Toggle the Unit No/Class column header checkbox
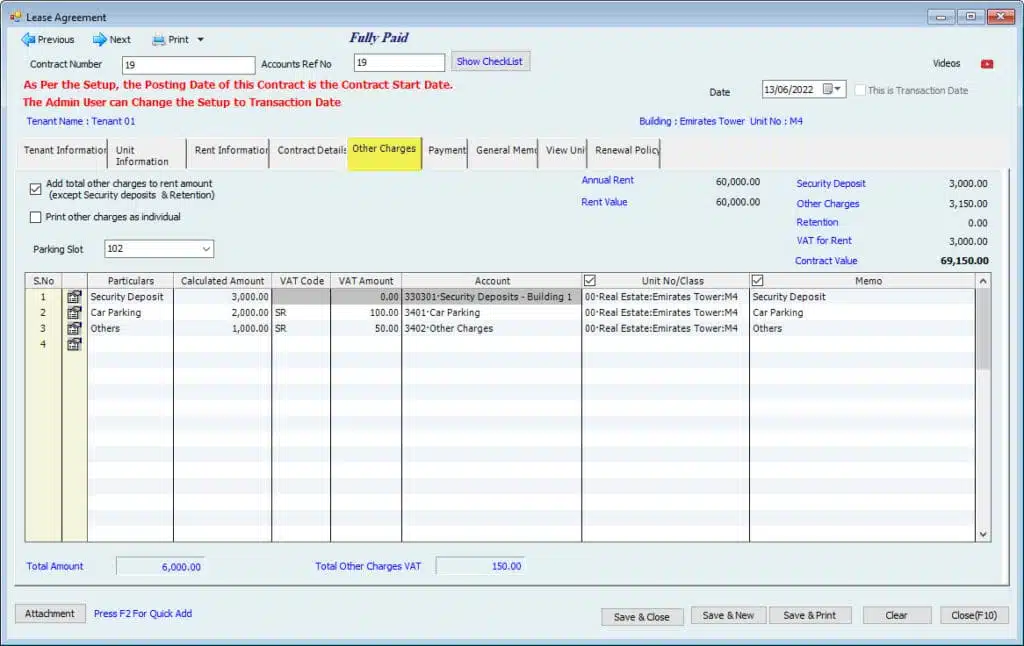Screen dimensions: 1024x646 pyautogui.click(x=591, y=281)
